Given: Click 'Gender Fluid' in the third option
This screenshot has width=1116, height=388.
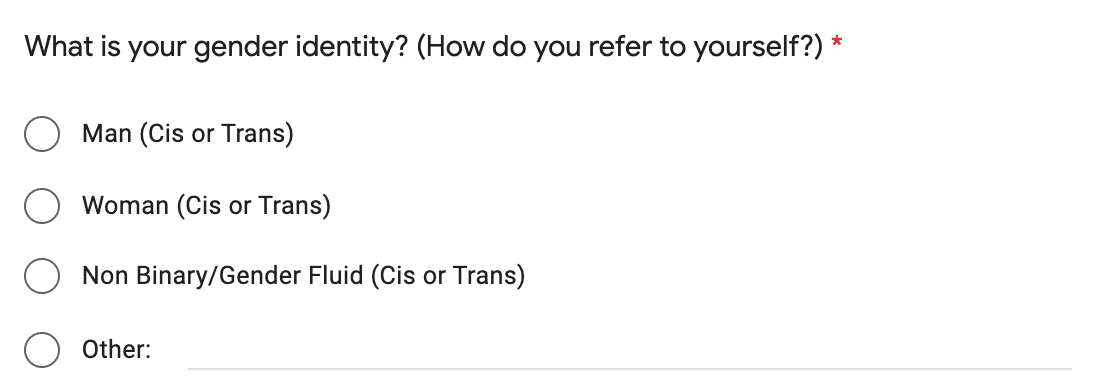Looking at the screenshot, I should pyautogui.click(x=291, y=276).
